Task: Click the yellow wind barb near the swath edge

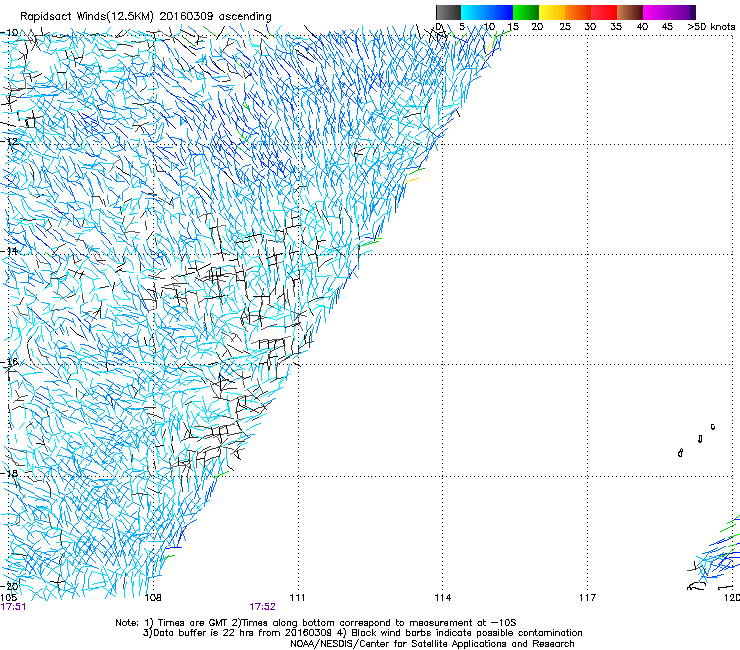Action: (x=412, y=180)
